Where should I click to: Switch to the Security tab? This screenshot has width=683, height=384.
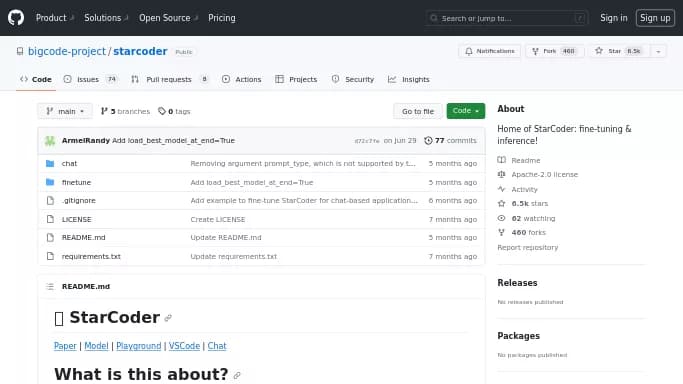click(353, 79)
